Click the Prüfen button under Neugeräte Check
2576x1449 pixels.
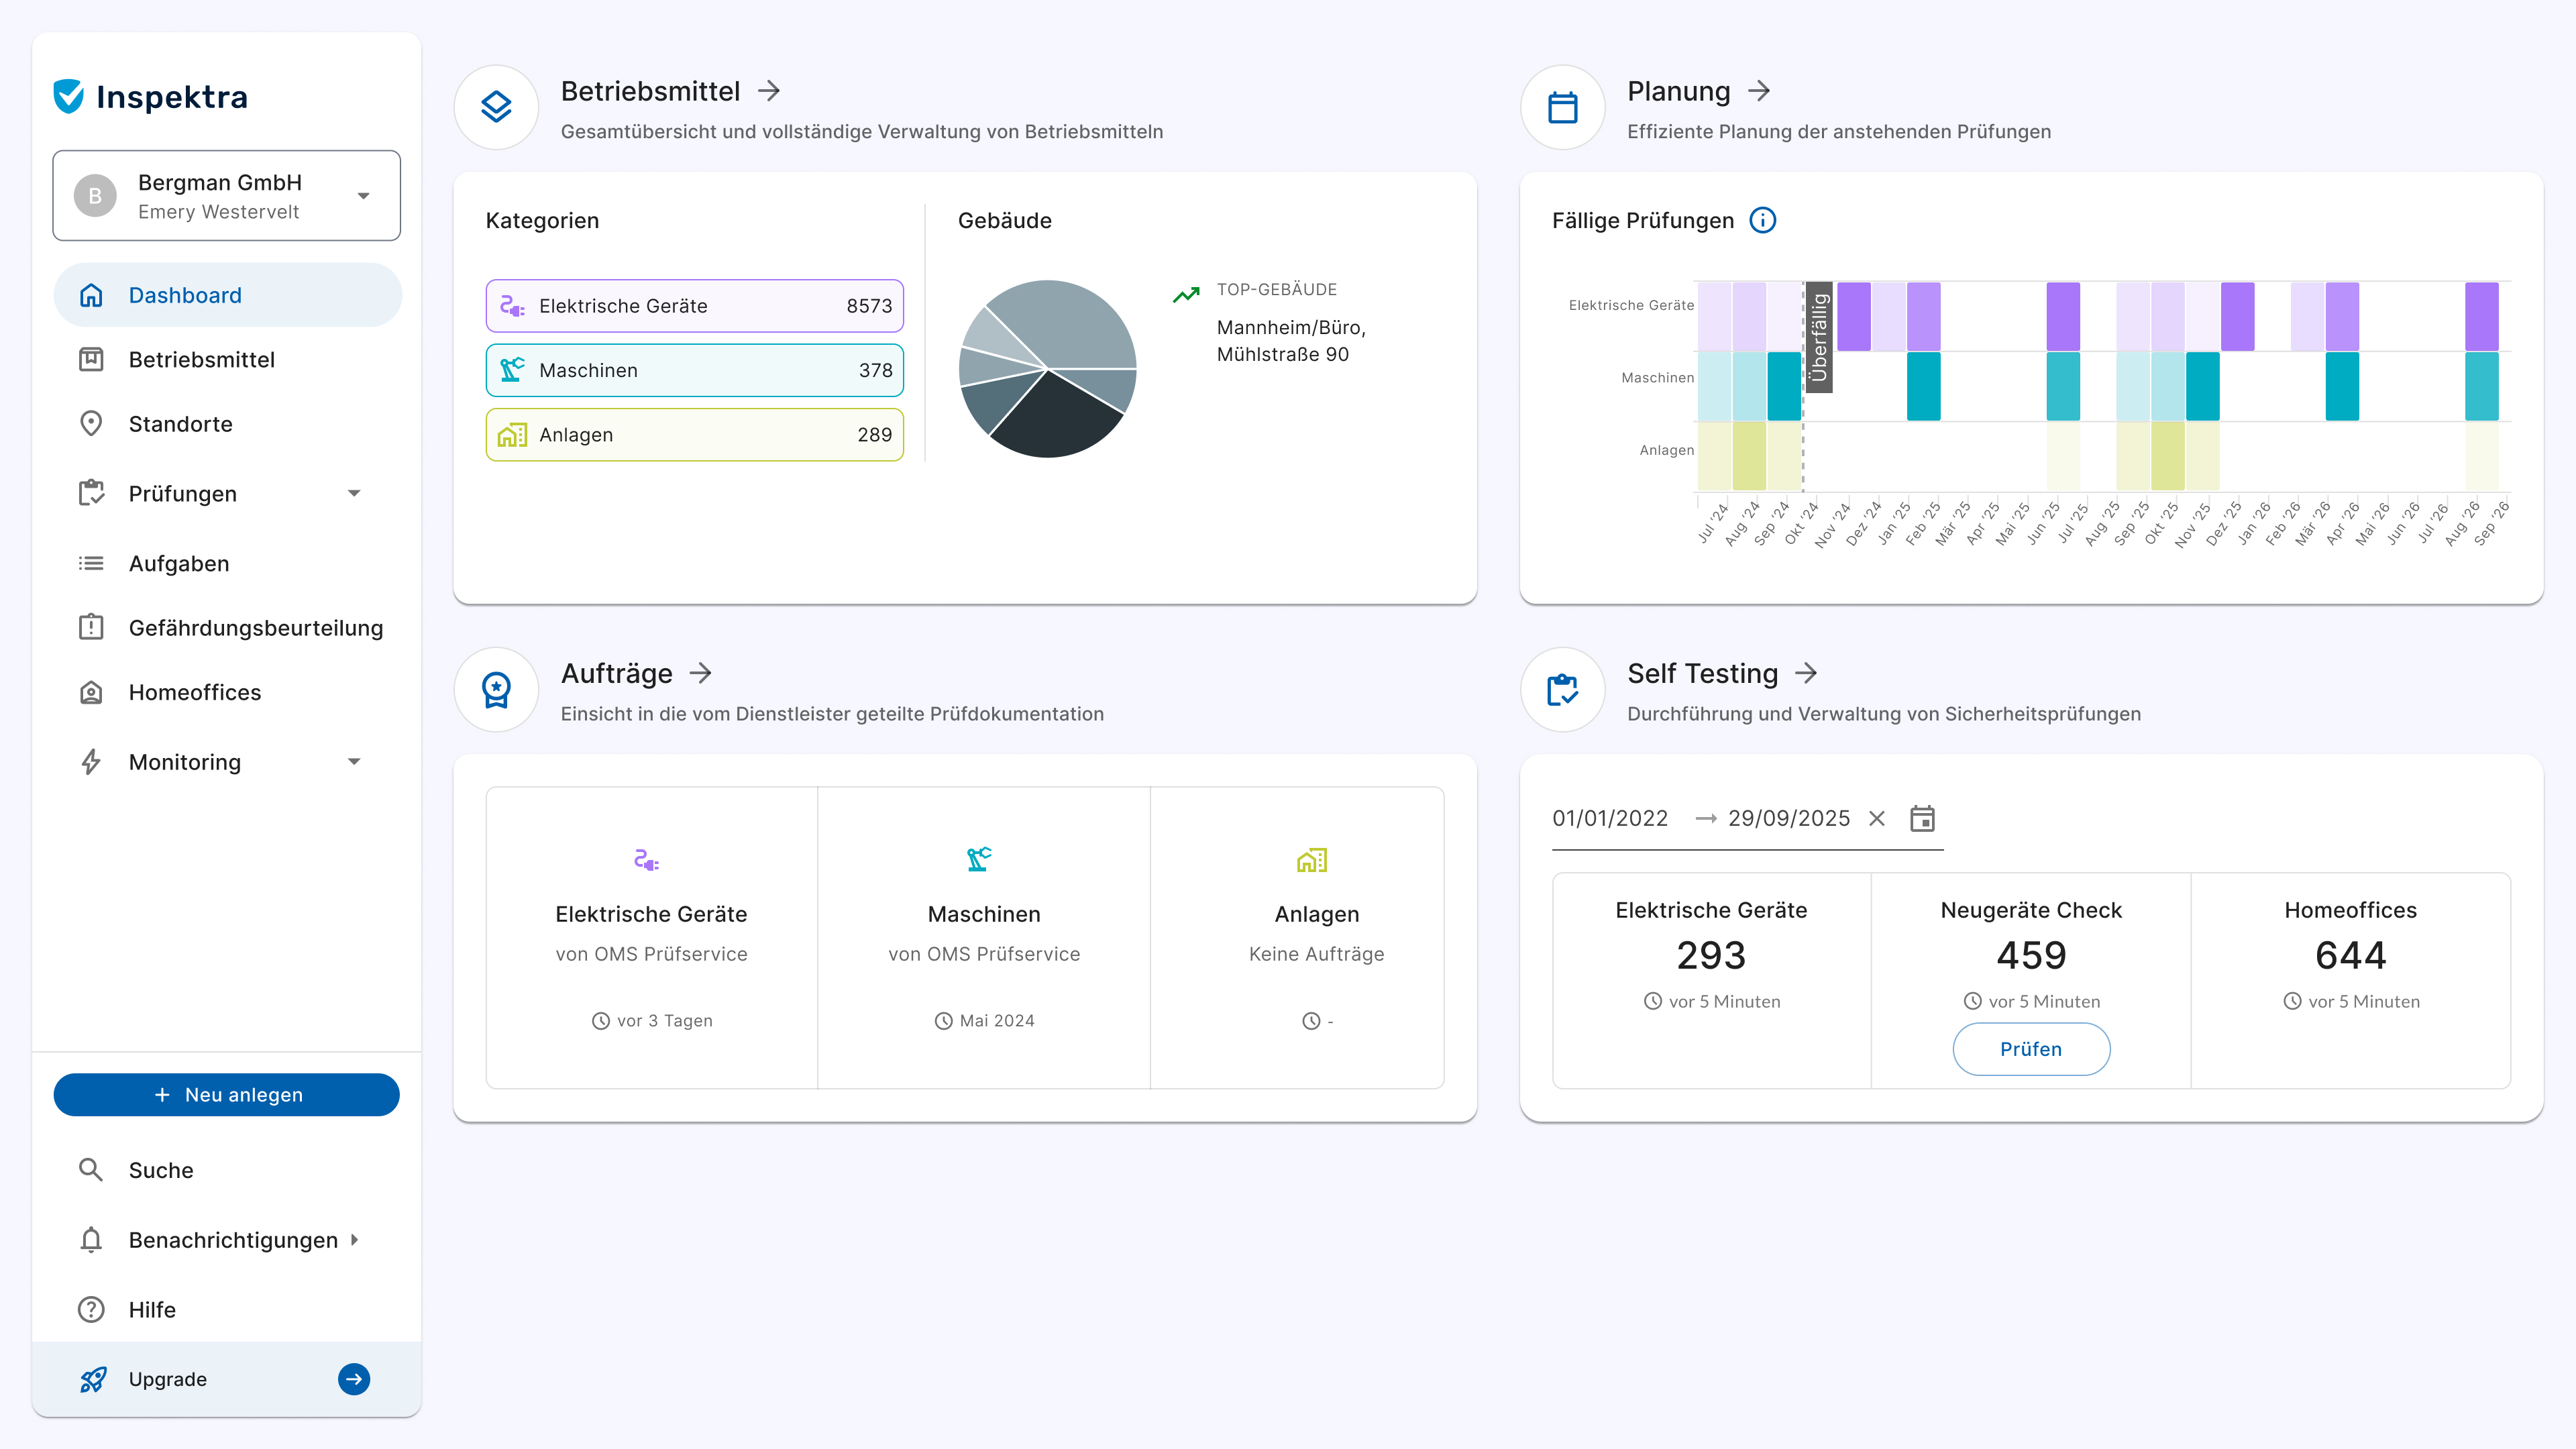click(2031, 1049)
